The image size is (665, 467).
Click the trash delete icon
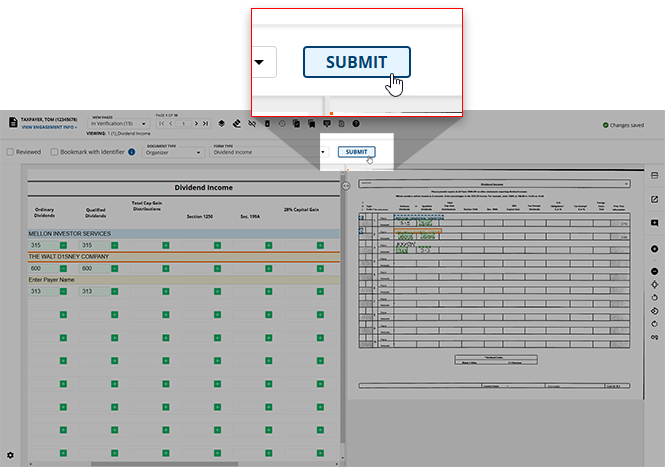tap(267, 123)
